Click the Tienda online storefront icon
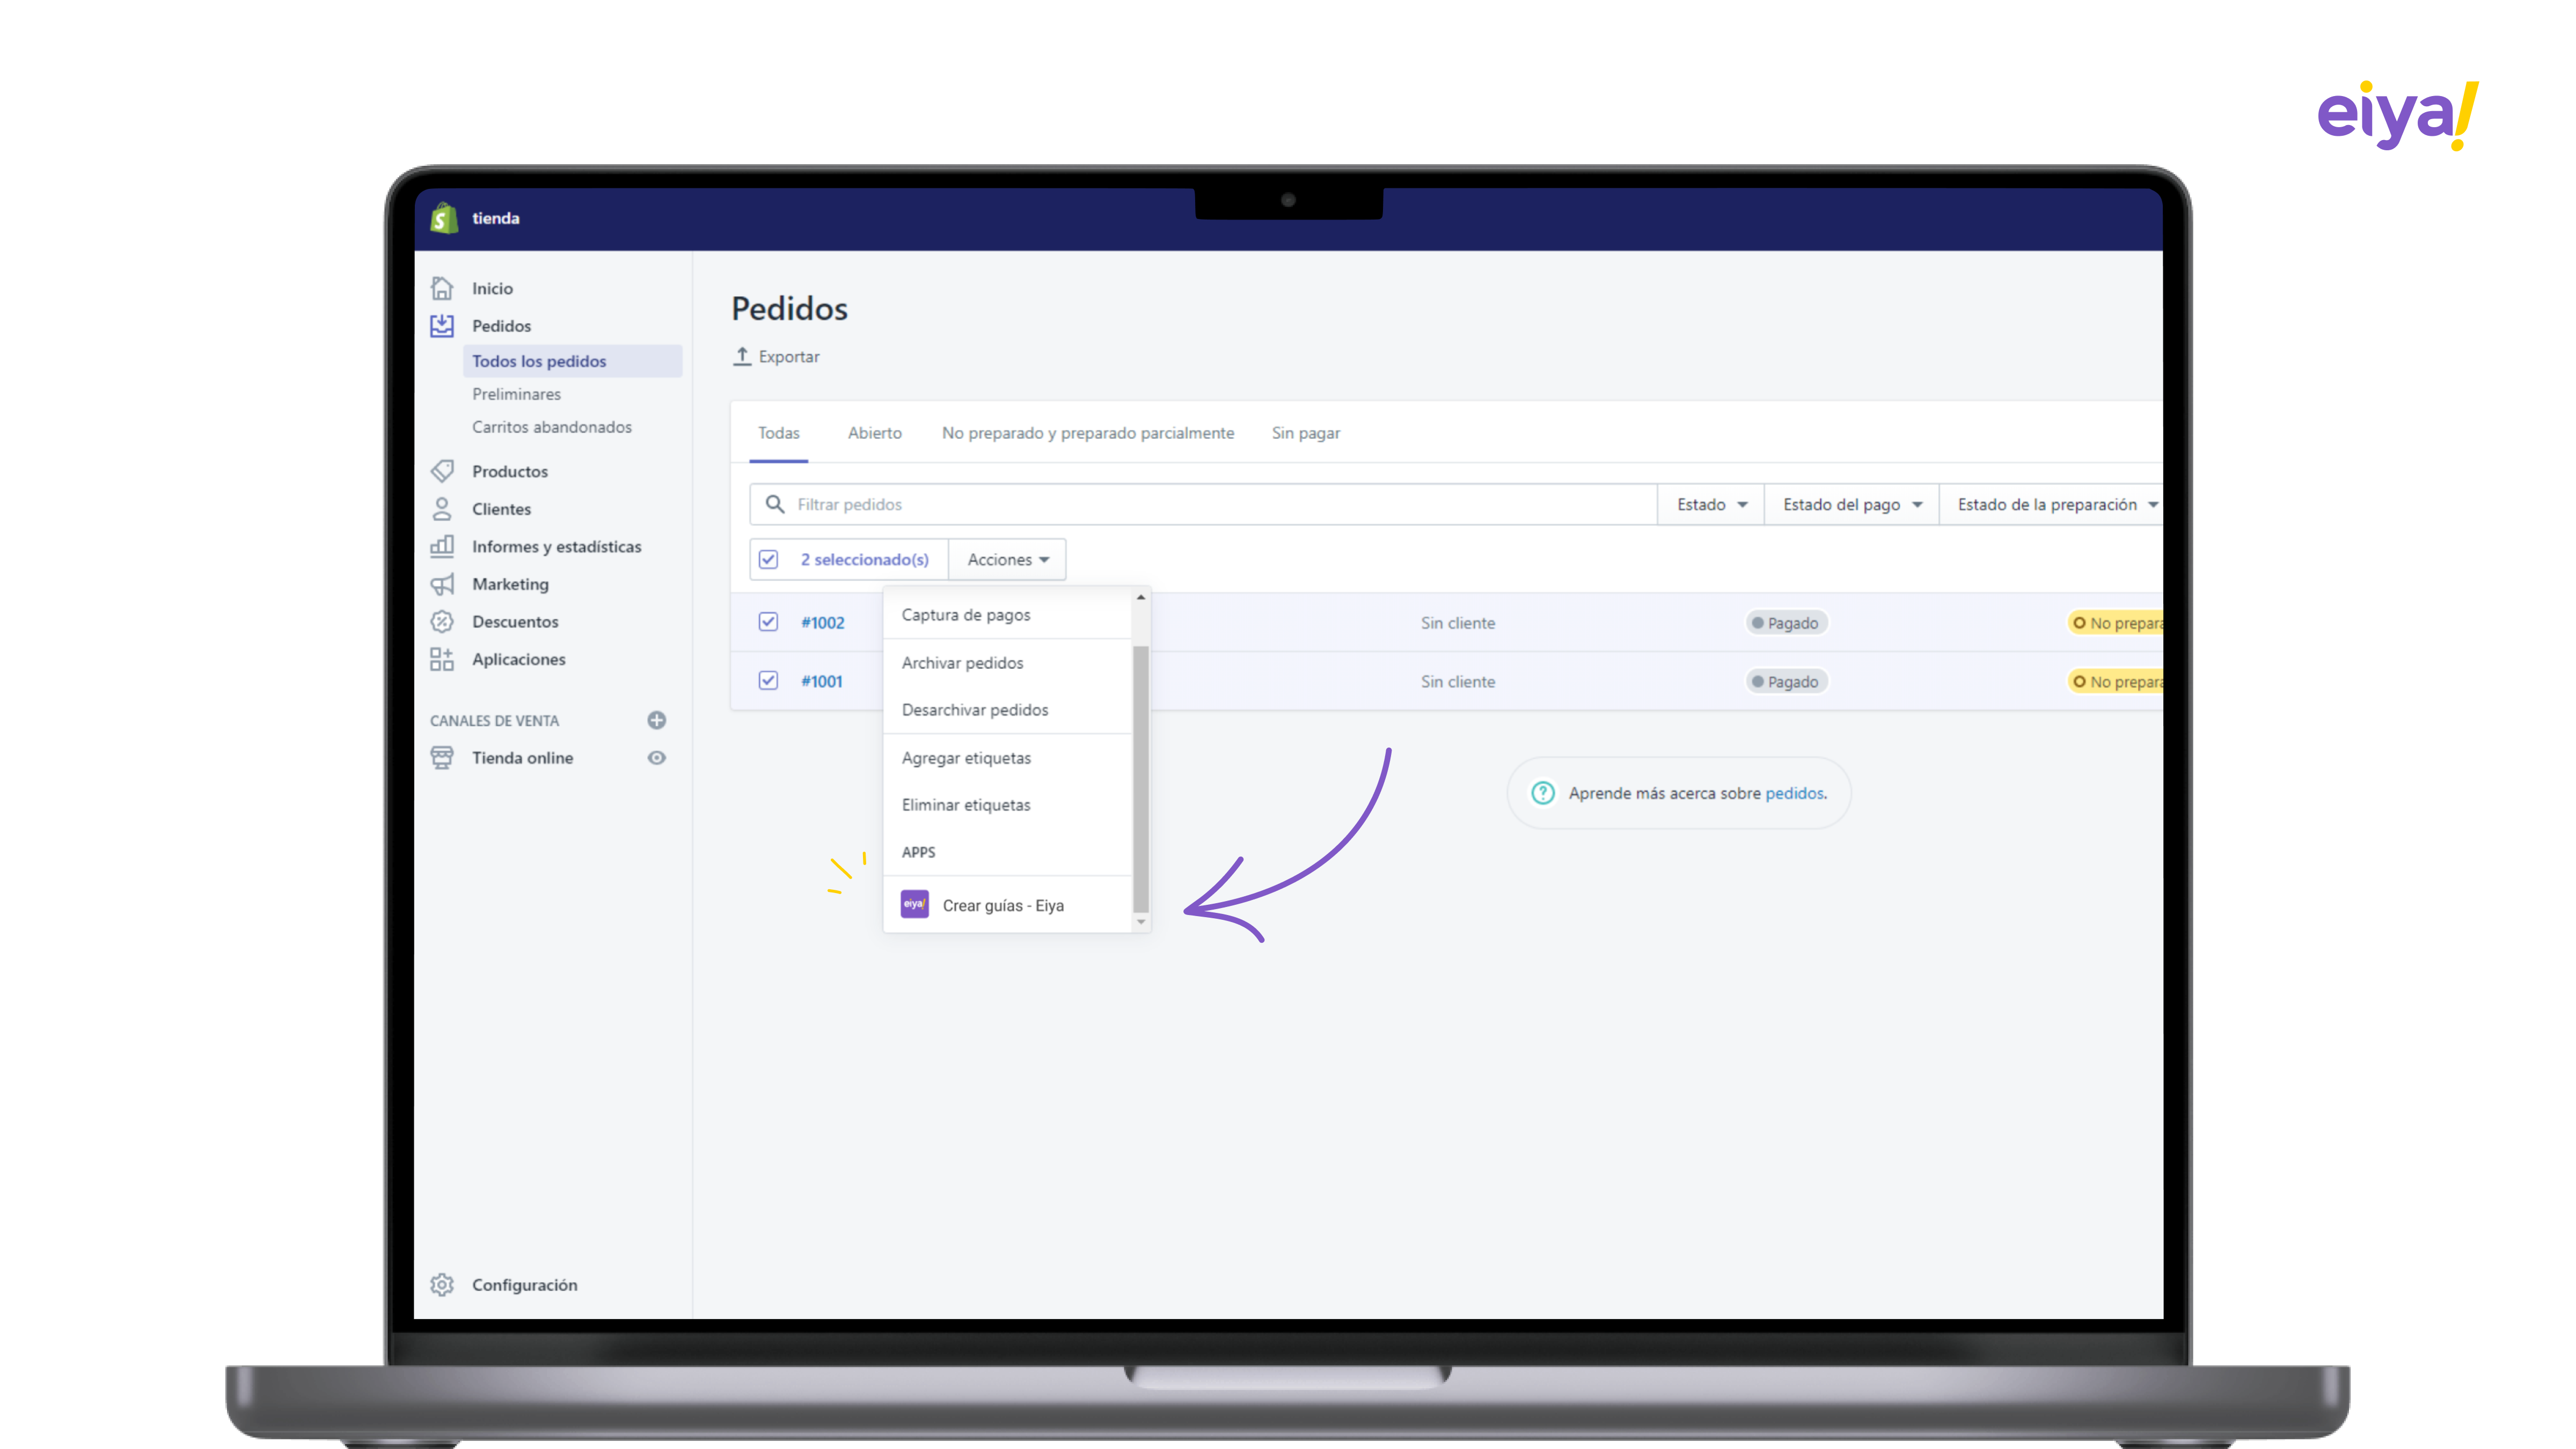The image size is (2576, 1449). pos(442,758)
